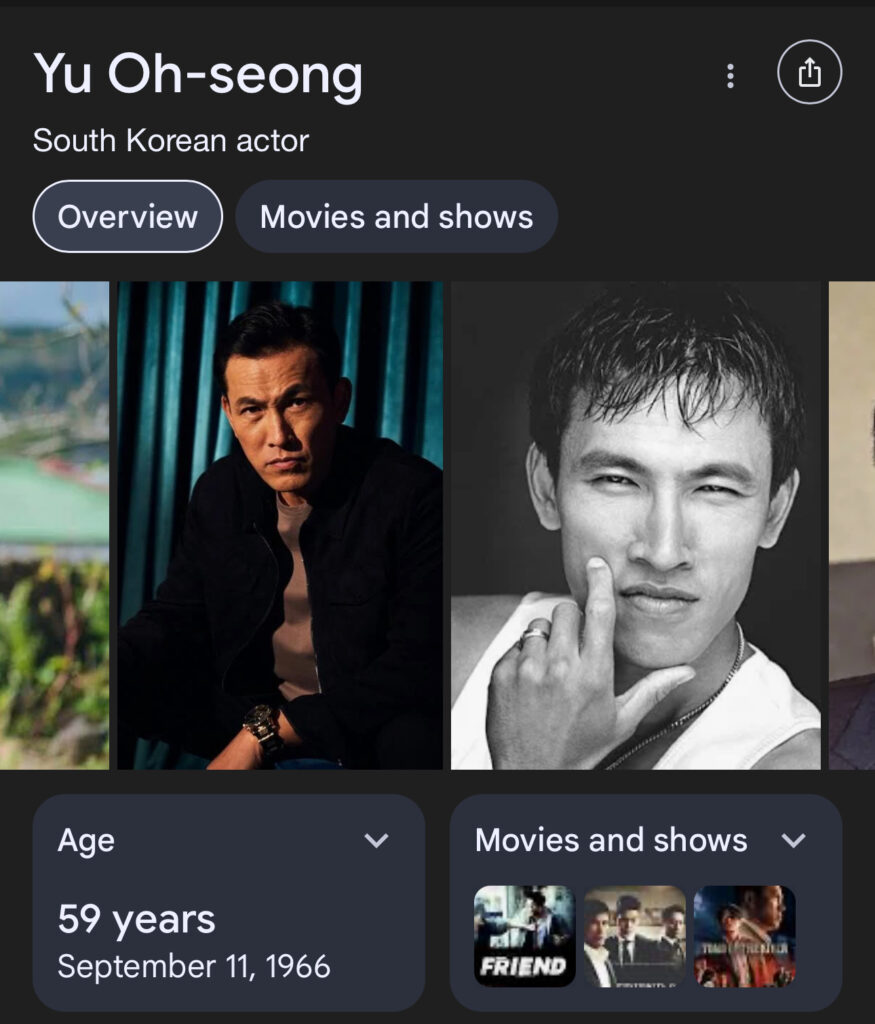Click the September 11, 1966 birth date
Viewport: 875px width, 1024px height.
194,966
